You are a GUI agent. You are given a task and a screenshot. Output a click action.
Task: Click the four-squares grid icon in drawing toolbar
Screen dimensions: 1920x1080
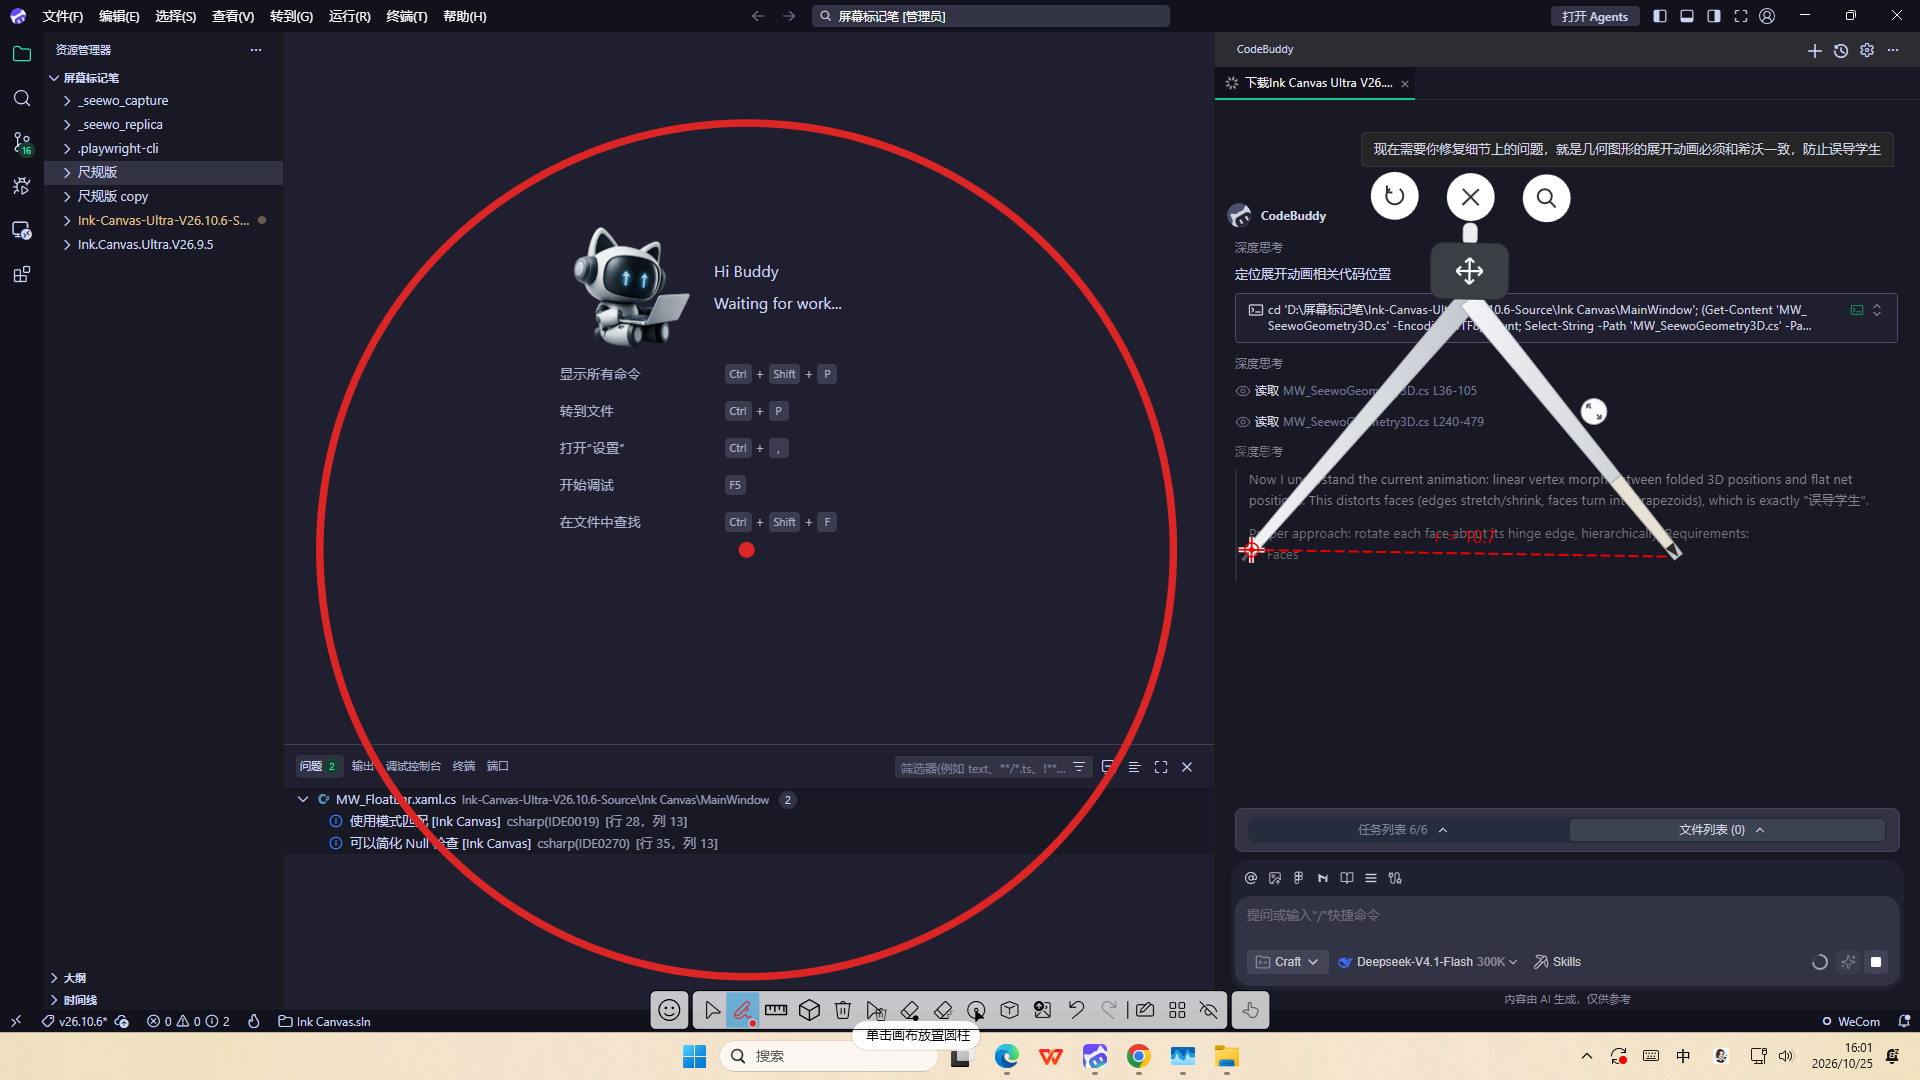tap(1177, 1010)
